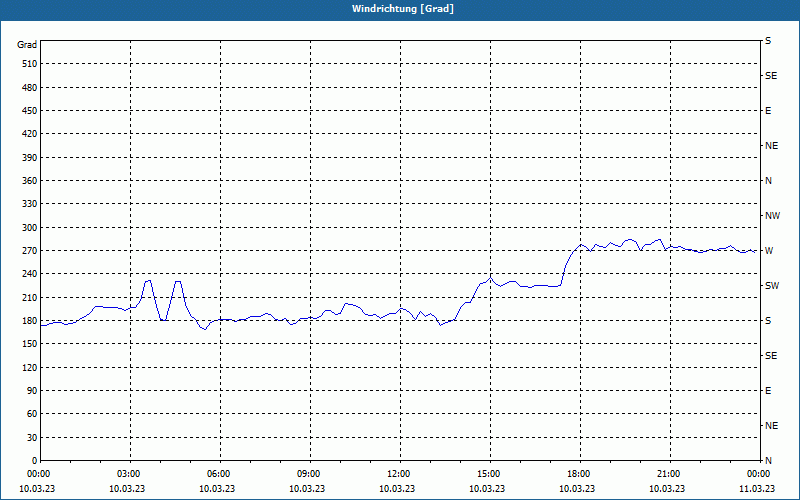Screen dimensions: 800x500
Task: Select the 18:00 time label
Action: click(x=577, y=474)
